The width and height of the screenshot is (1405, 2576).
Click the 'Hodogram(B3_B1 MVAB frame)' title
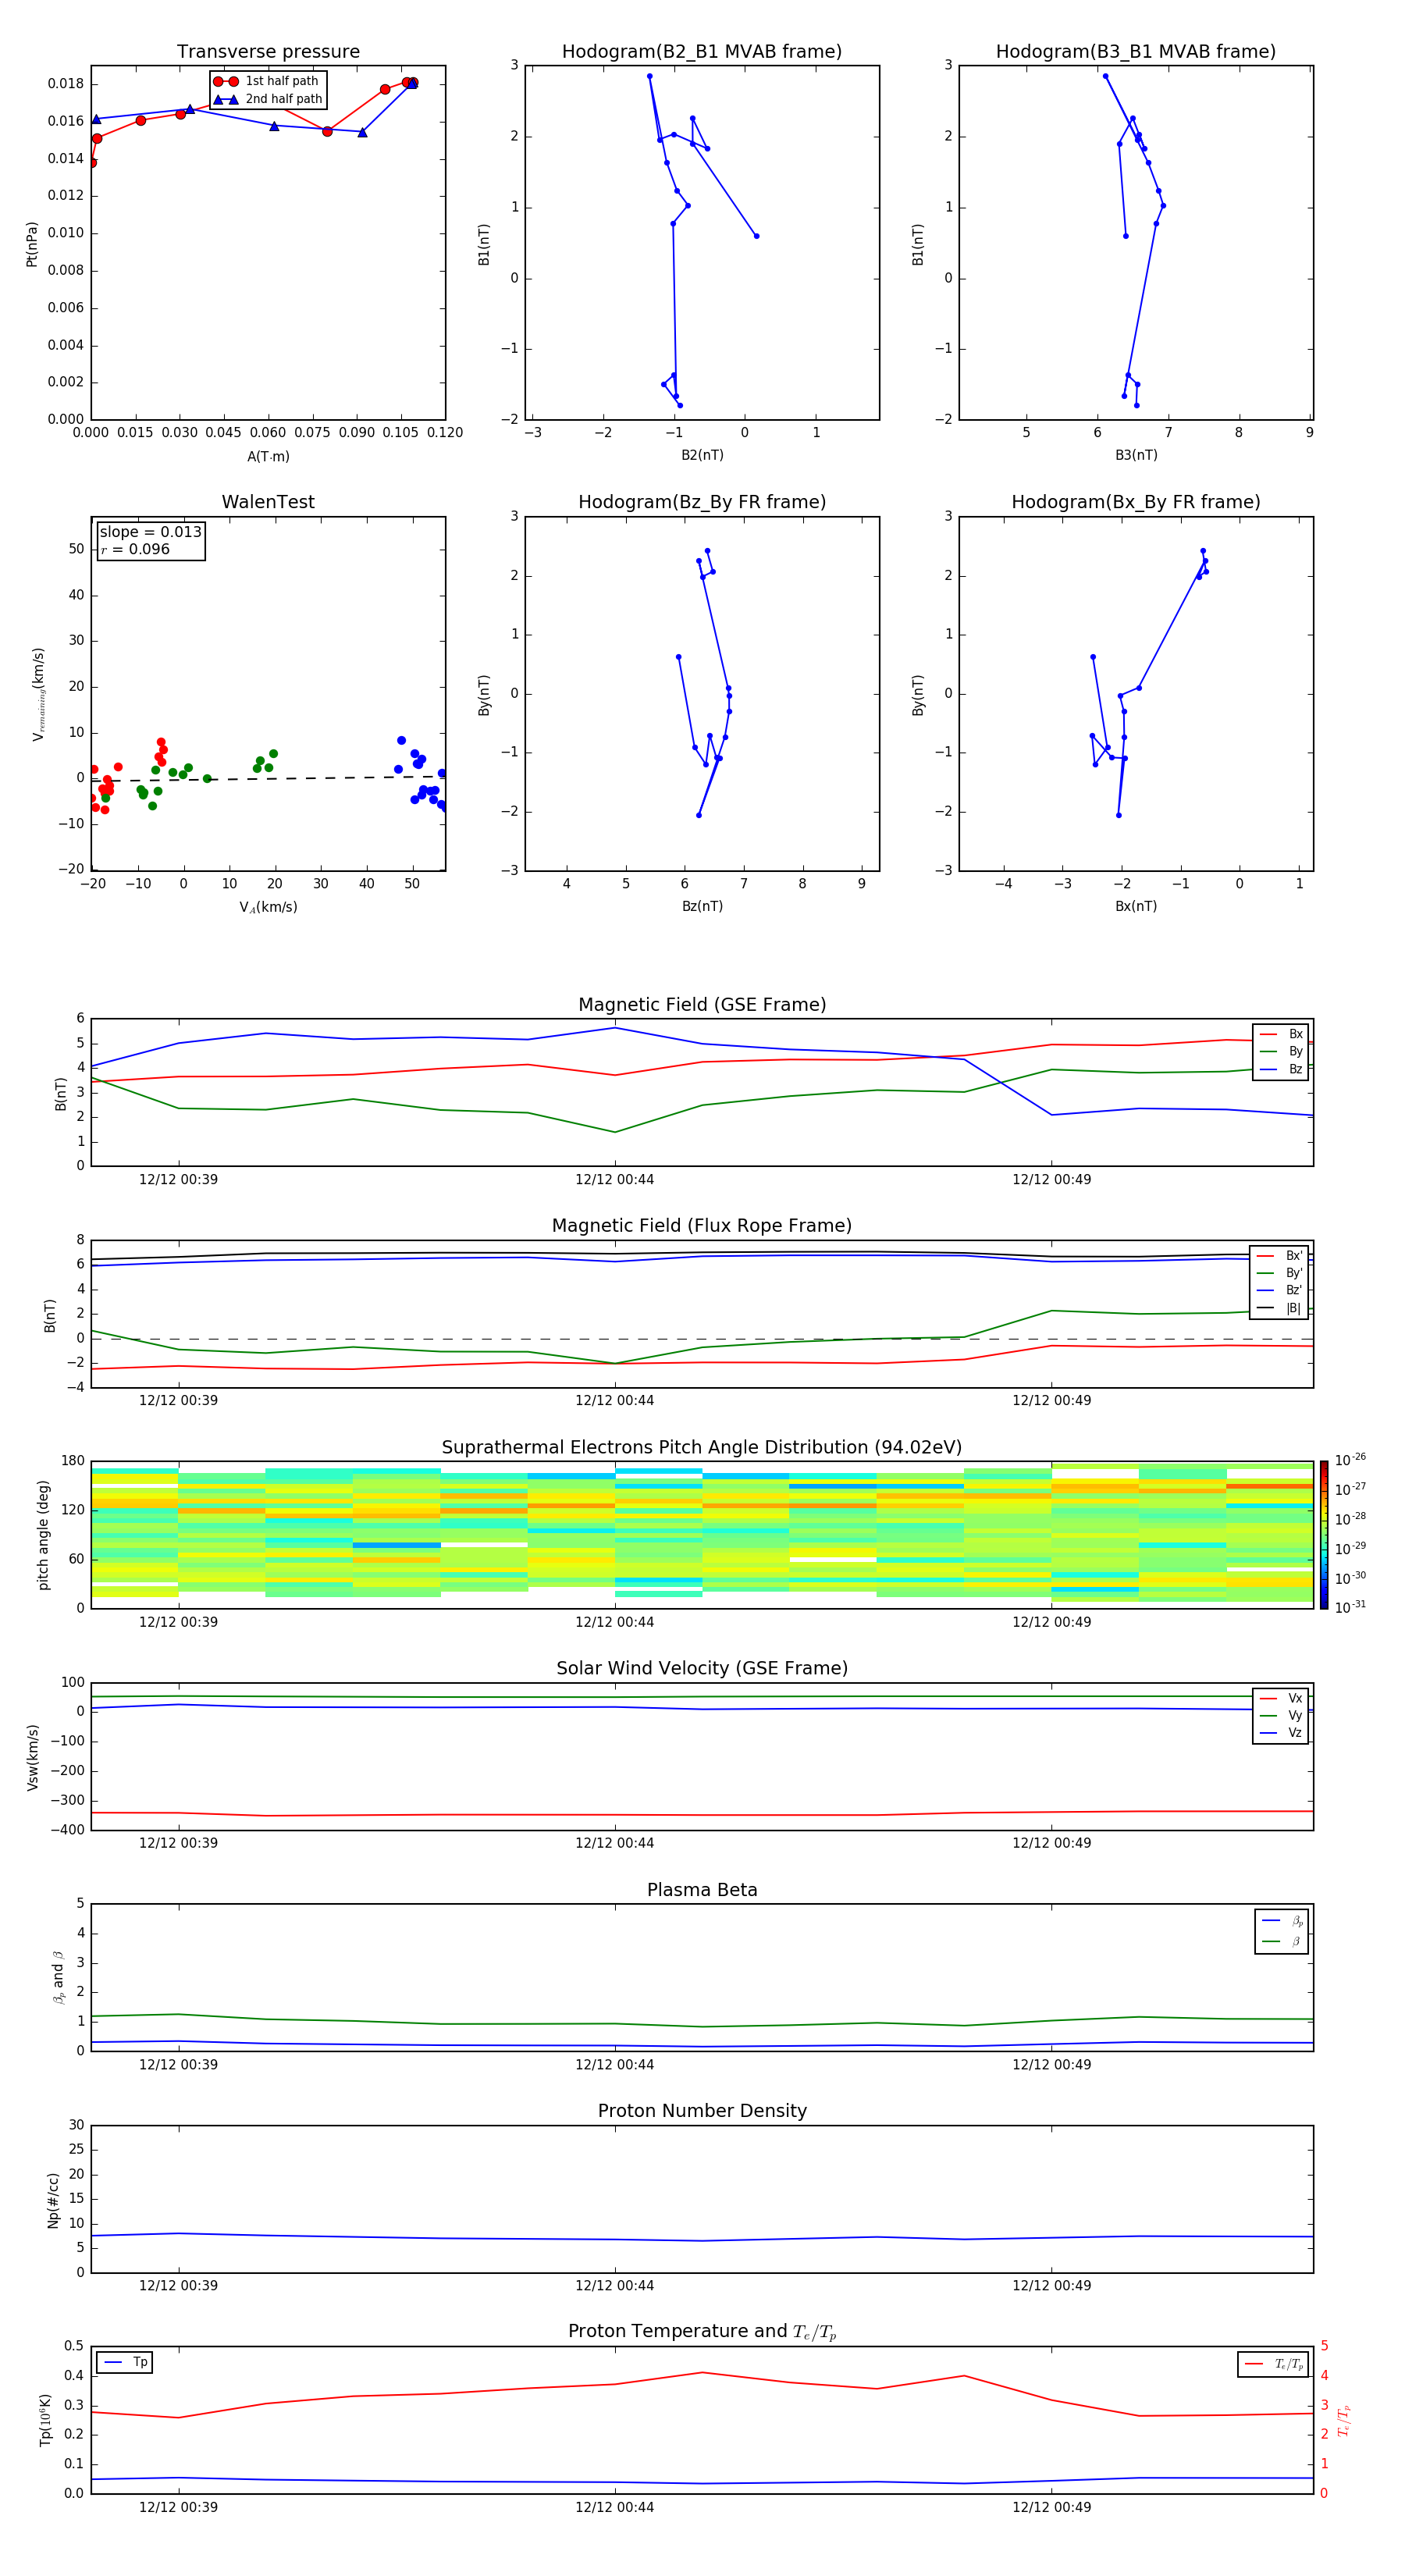pos(1136,52)
